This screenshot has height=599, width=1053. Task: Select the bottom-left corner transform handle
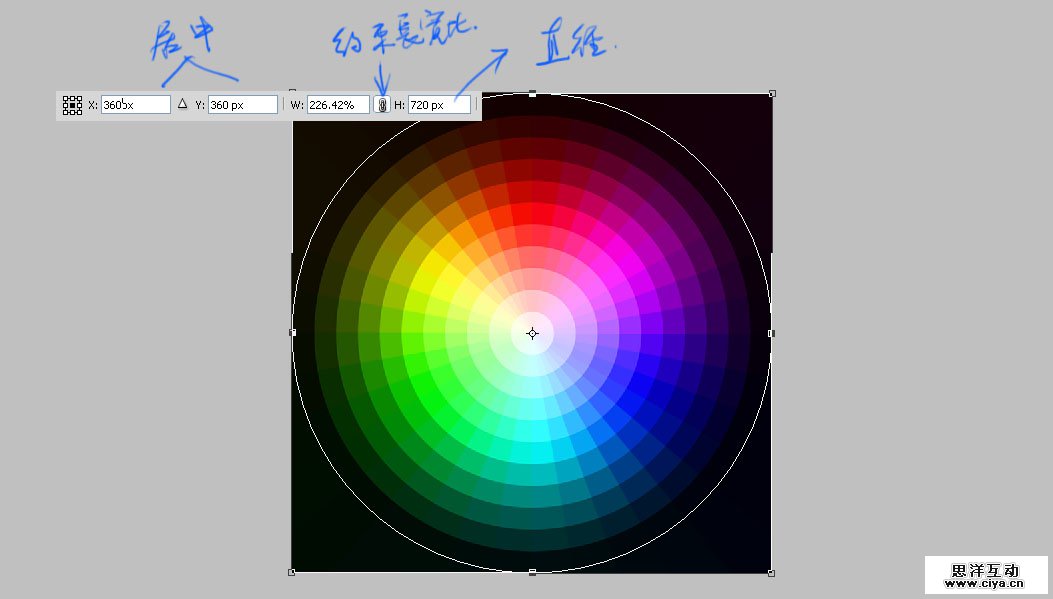[292, 572]
